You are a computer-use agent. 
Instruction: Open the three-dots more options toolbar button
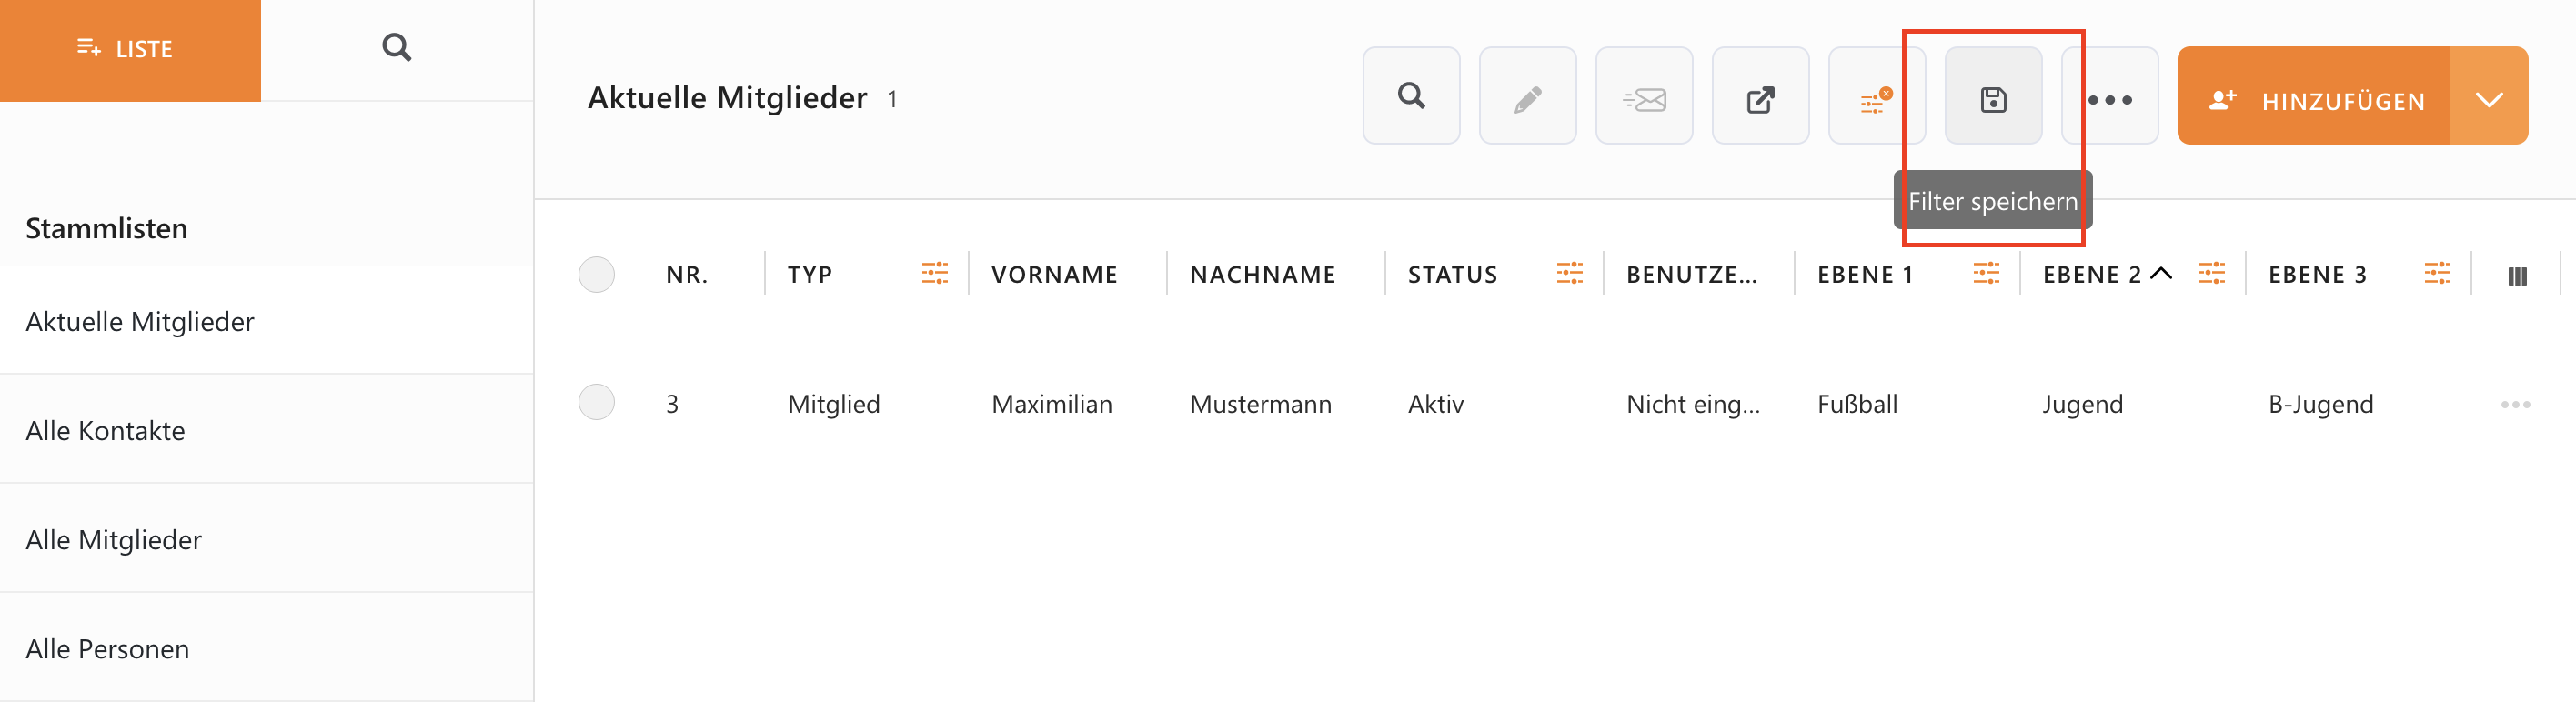point(2110,96)
